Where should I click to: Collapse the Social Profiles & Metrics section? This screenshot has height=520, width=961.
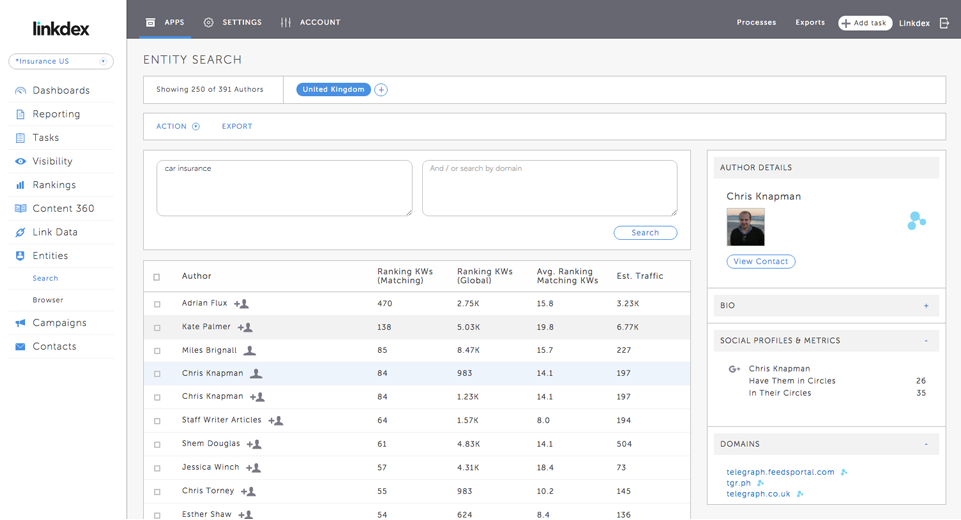coord(926,340)
